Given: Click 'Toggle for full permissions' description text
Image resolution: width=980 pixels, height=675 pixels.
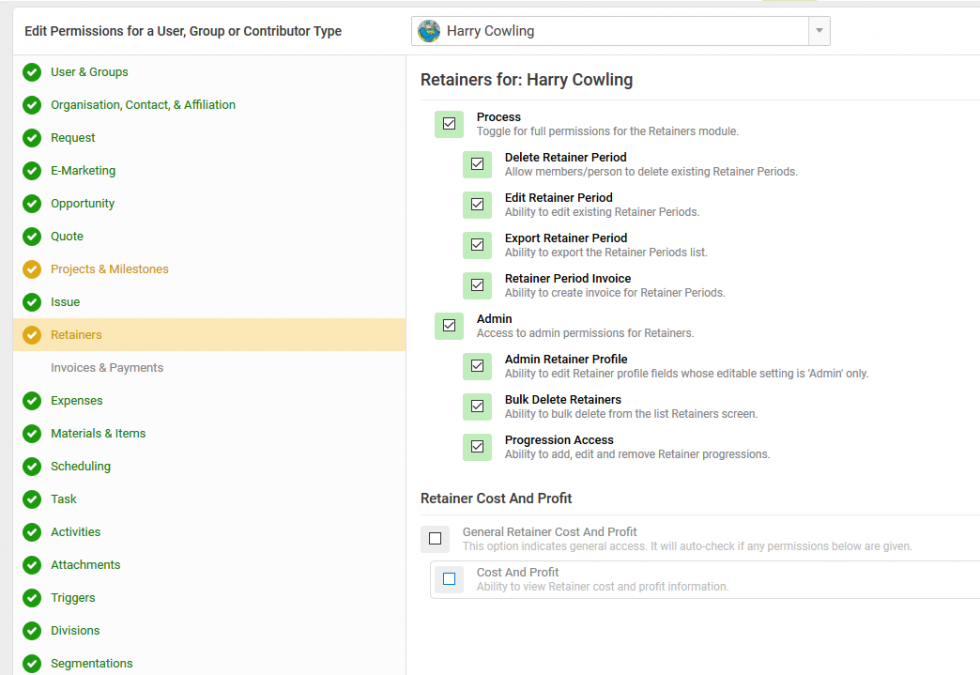Looking at the screenshot, I should (608, 131).
